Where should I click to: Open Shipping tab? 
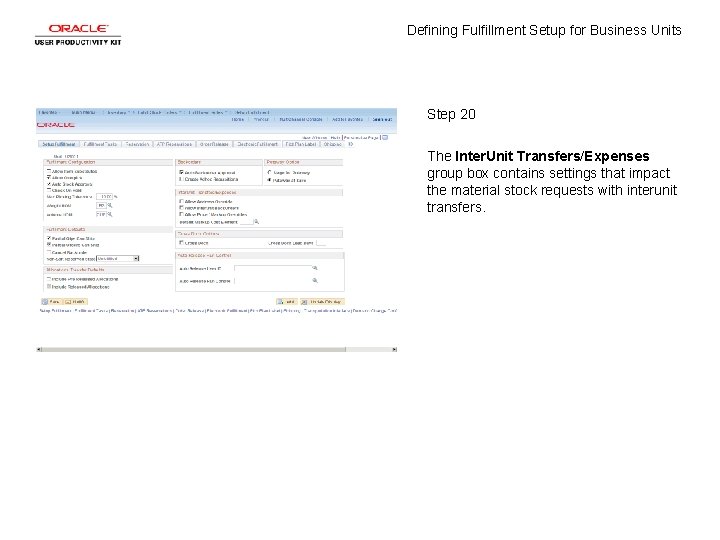tap(332, 144)
